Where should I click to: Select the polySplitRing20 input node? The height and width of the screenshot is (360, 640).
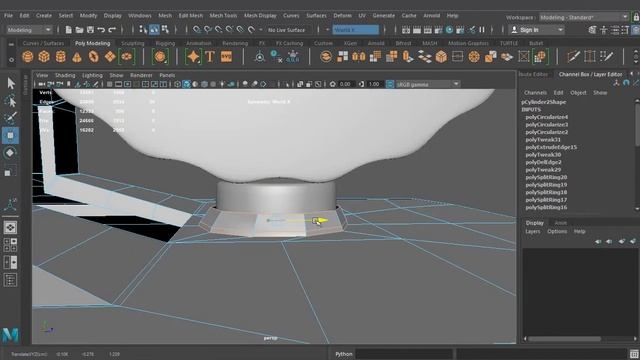(546, 178)
